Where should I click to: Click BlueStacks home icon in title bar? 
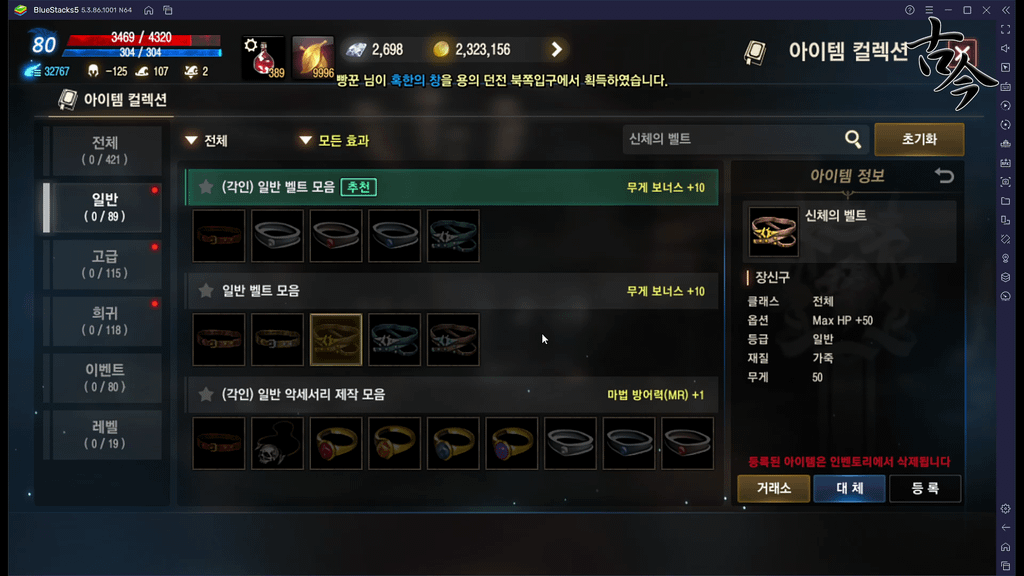pos(149,10)
